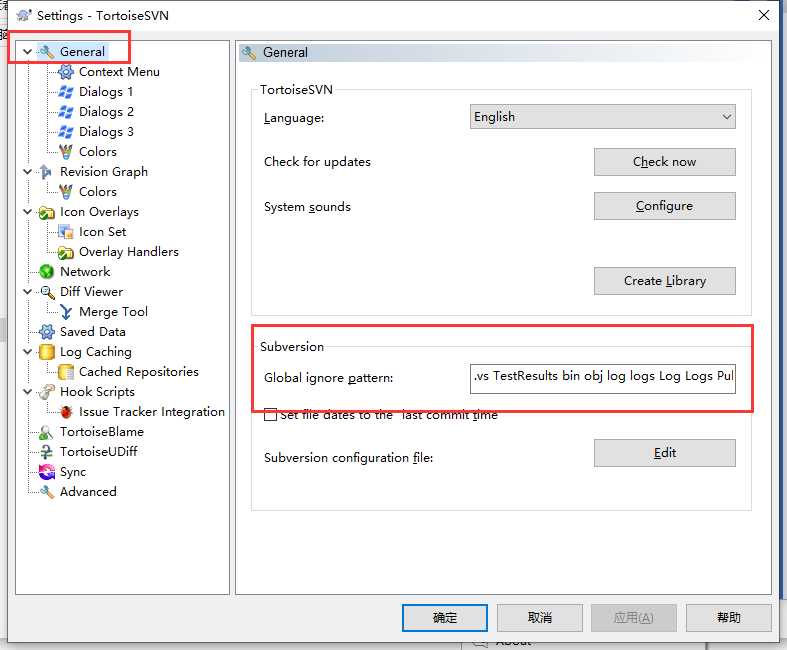Image resolution: width=787 pixels, height=650 pixels.
Task: Click the Issue Tracker bug icon
Action: pyautogui.click(x=66, y=412)
